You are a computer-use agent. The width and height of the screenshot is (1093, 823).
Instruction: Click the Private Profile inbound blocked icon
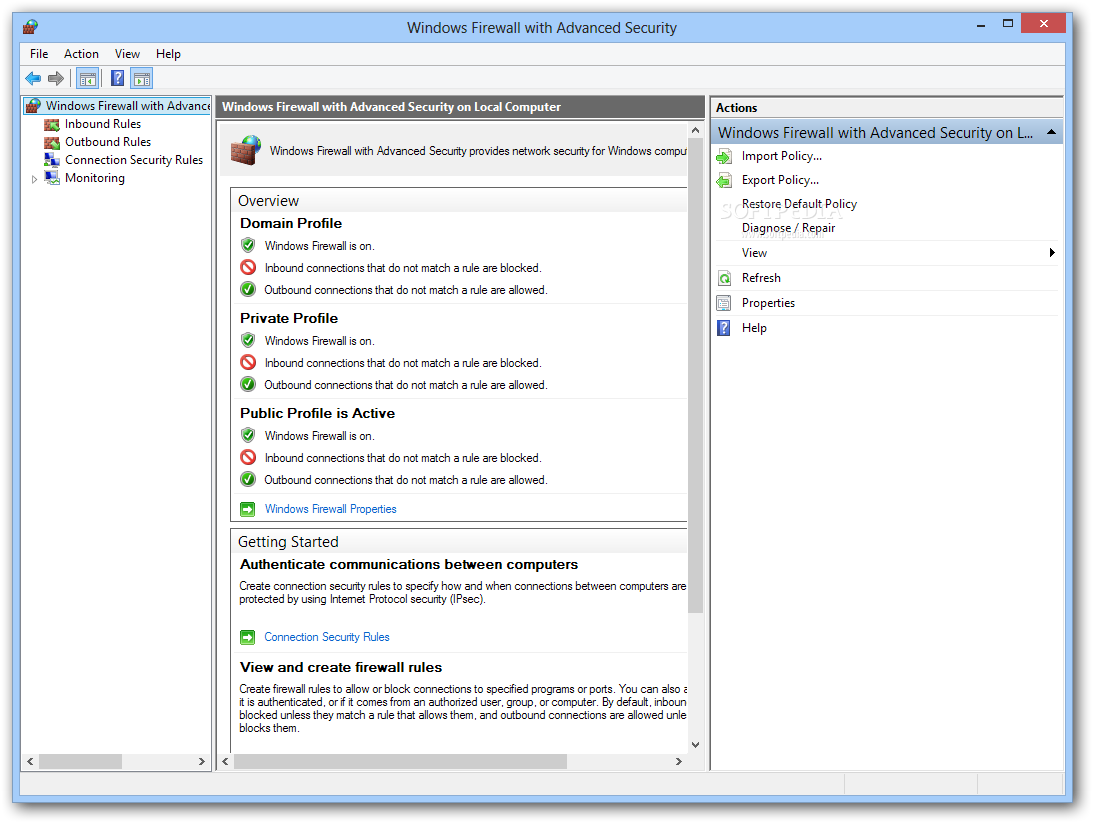tap(248, 362)
